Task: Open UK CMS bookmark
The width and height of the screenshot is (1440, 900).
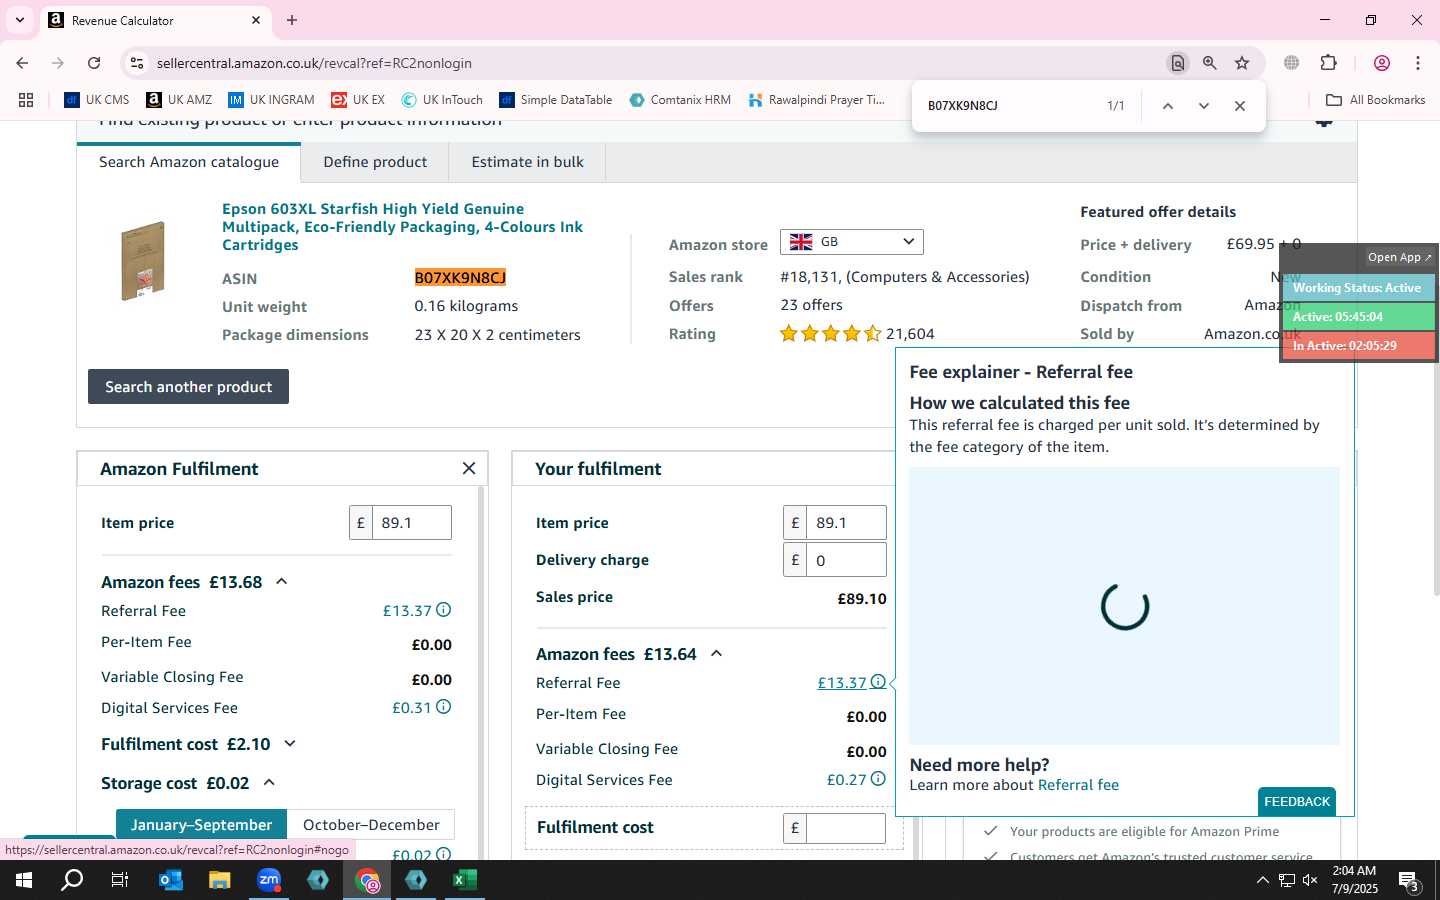Action: [x=97, y=100]
